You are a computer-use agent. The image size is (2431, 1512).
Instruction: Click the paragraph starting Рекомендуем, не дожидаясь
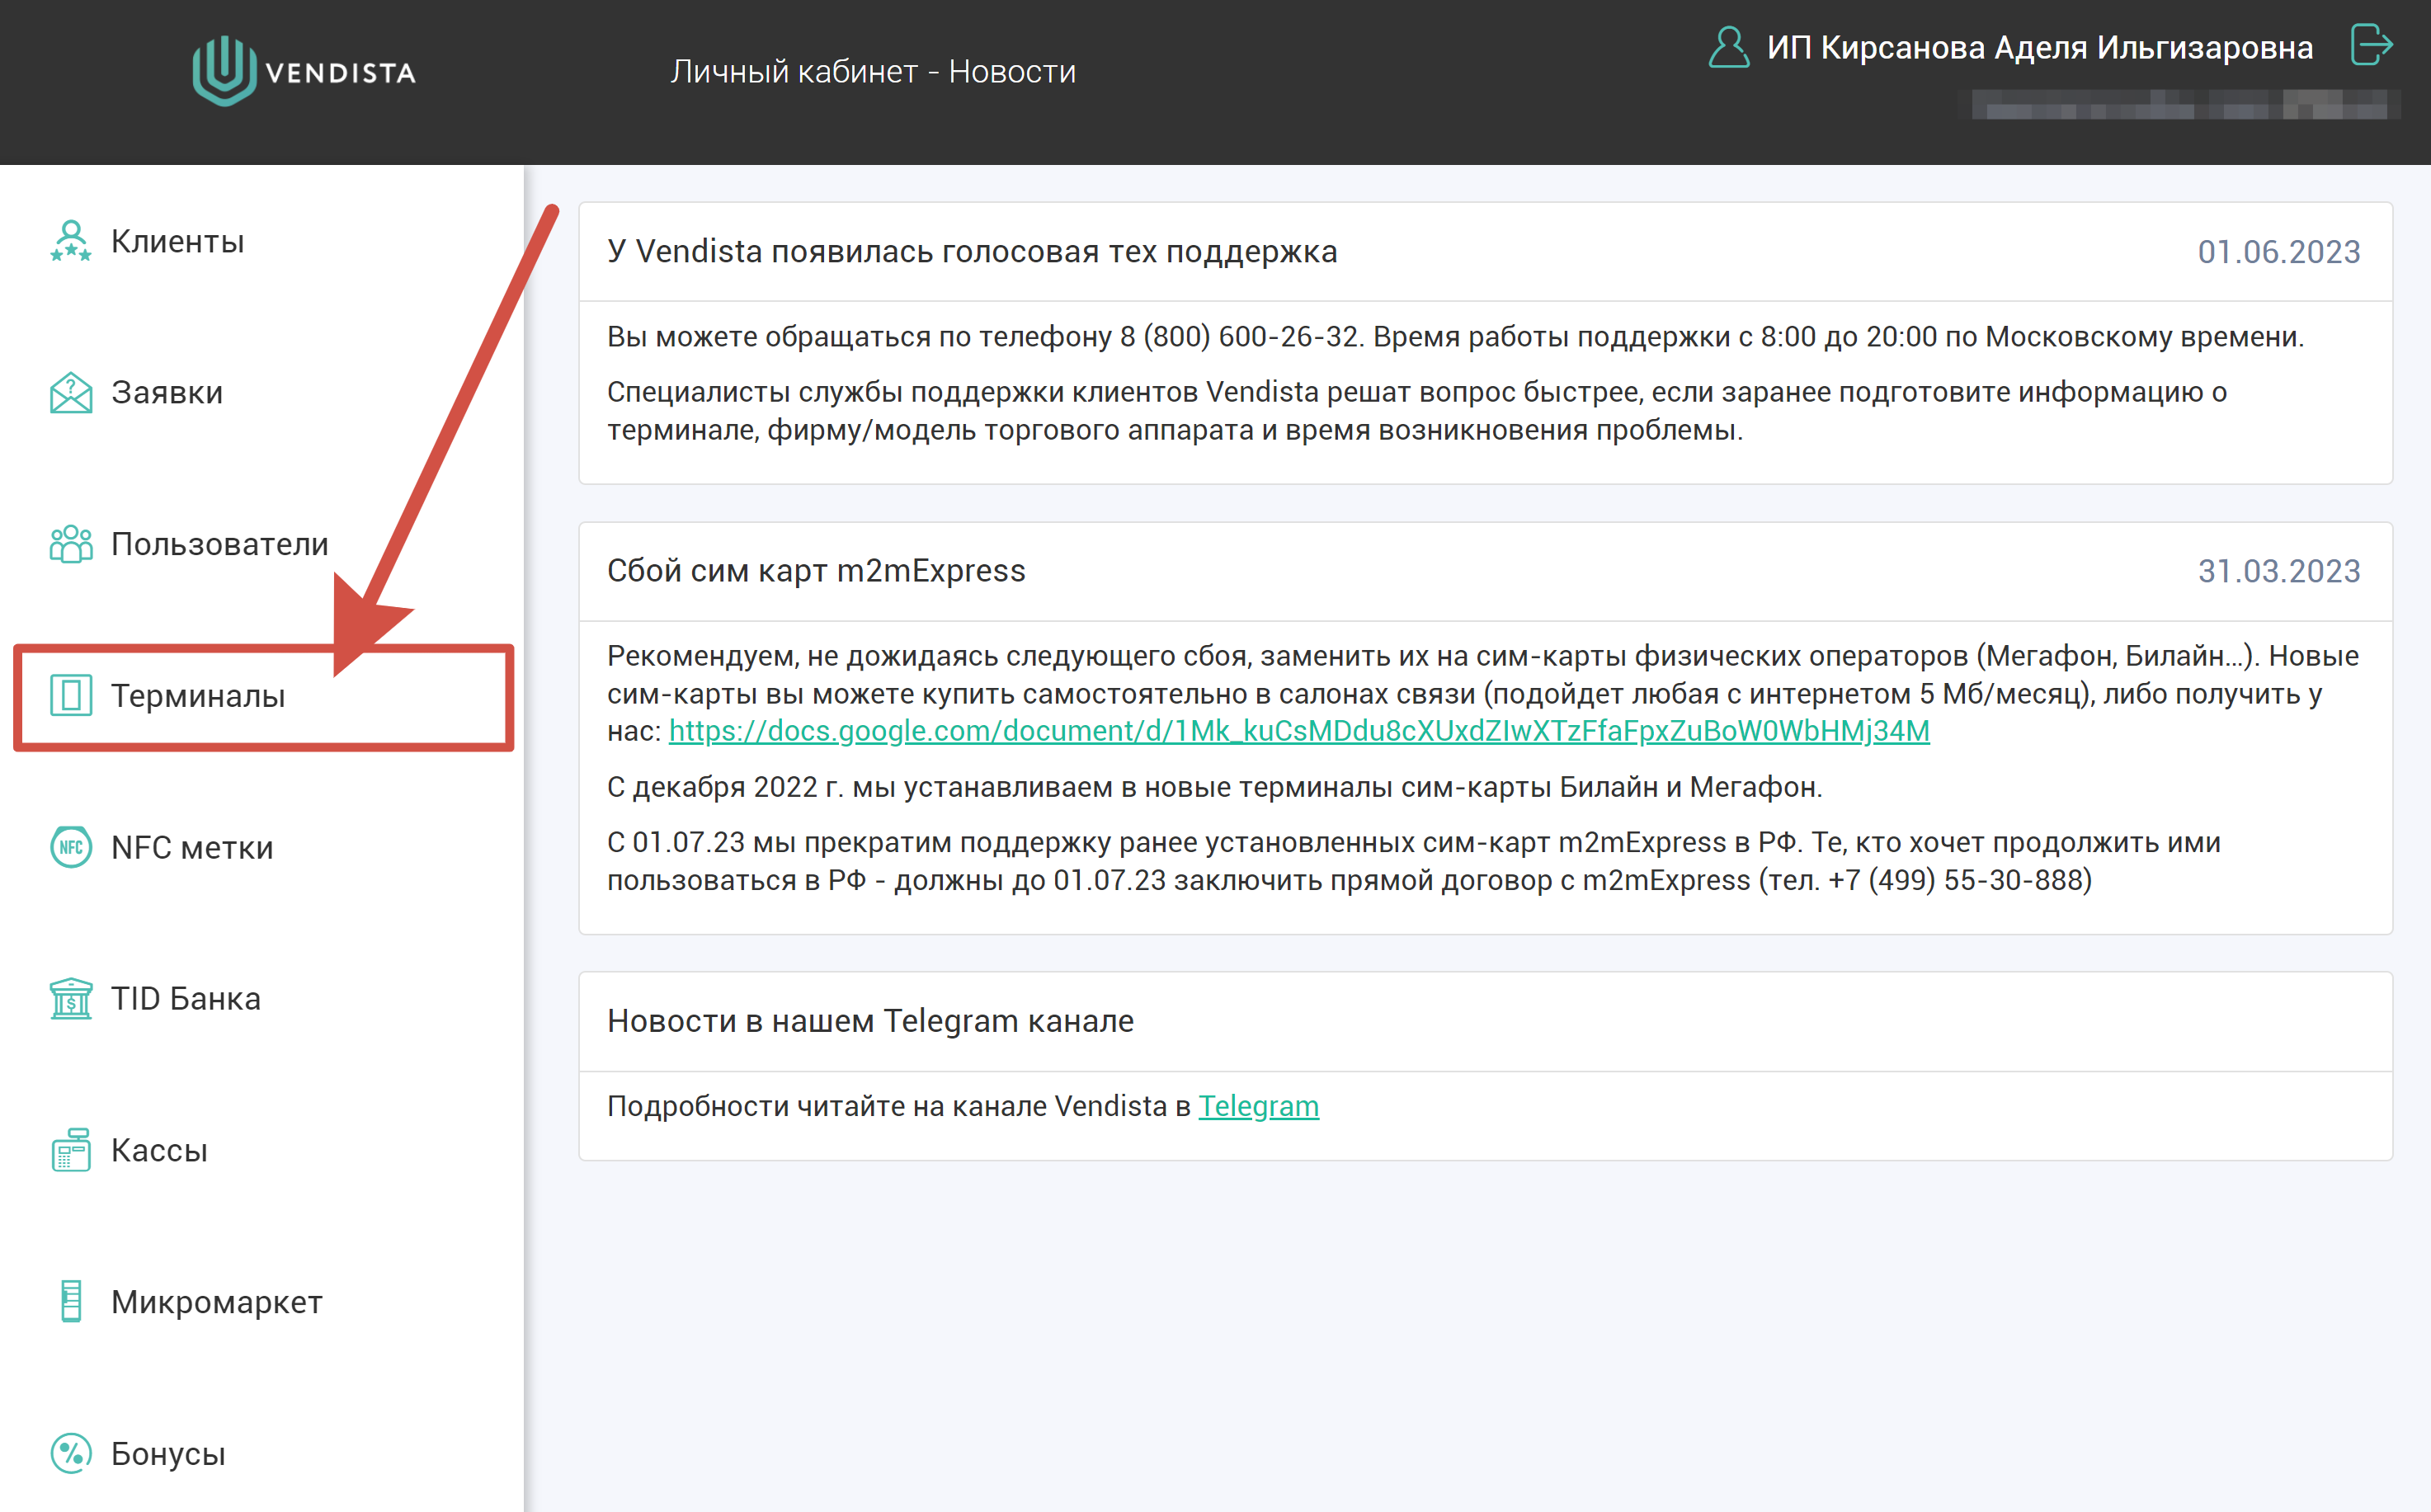click(1483, 693)
